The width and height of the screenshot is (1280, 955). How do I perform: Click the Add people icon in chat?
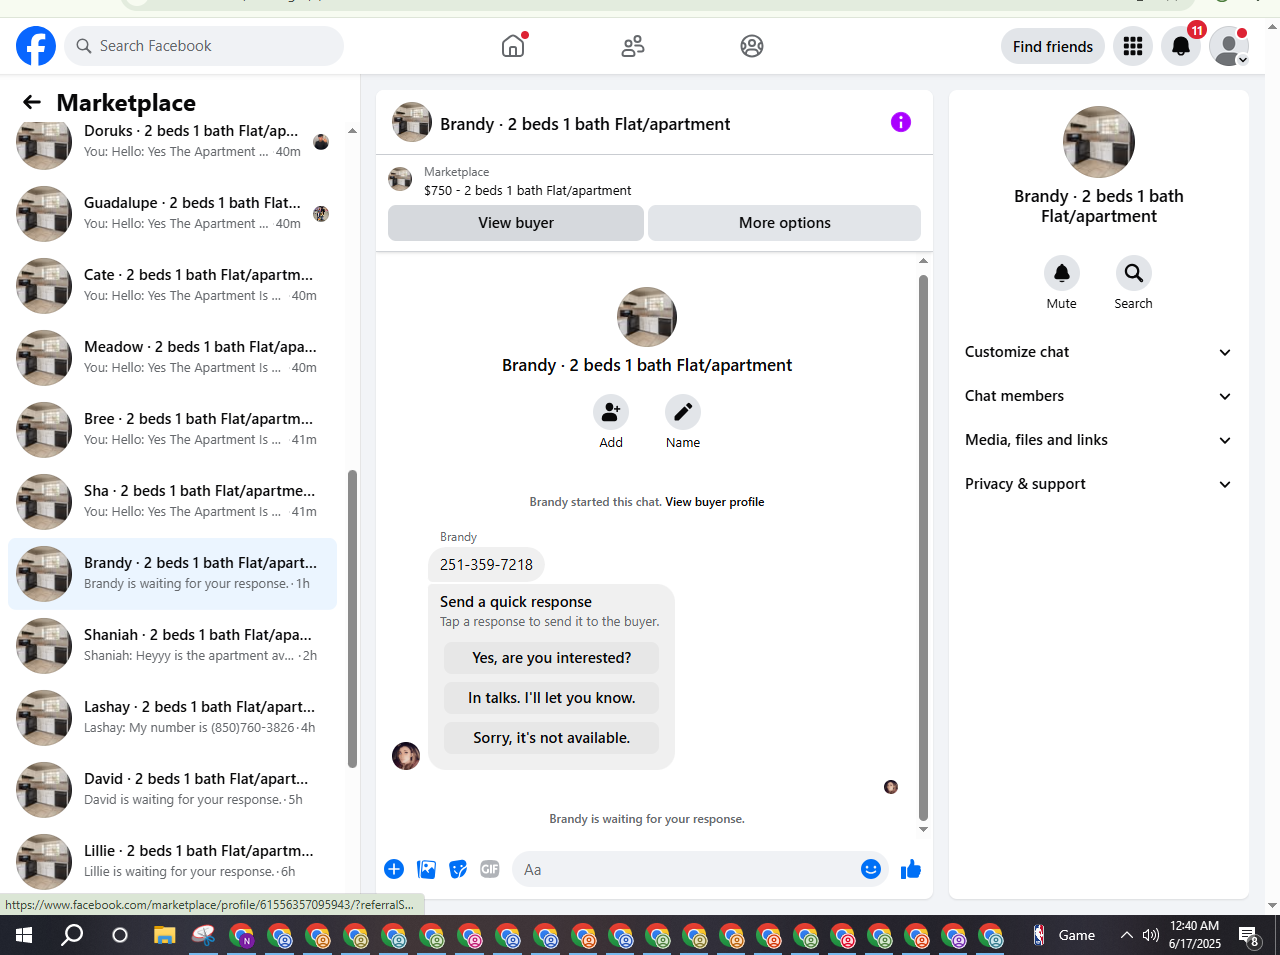pyautogui.click(x=611, y=412)
